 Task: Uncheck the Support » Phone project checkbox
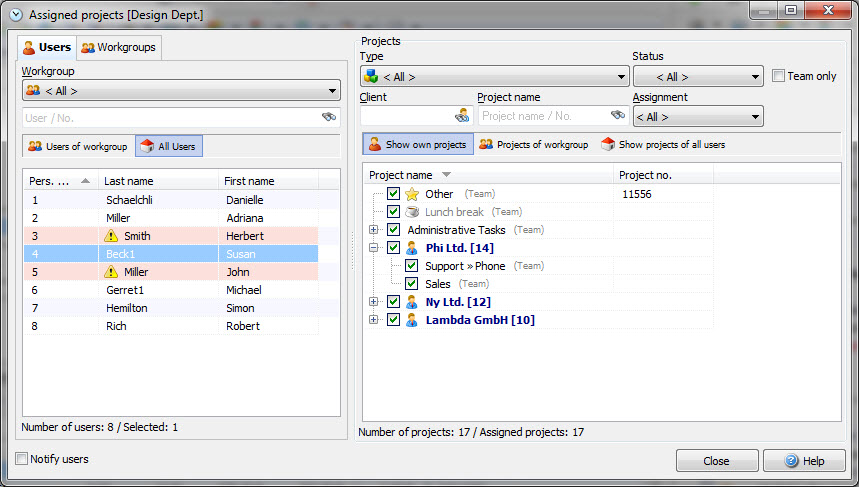[411, 266]
